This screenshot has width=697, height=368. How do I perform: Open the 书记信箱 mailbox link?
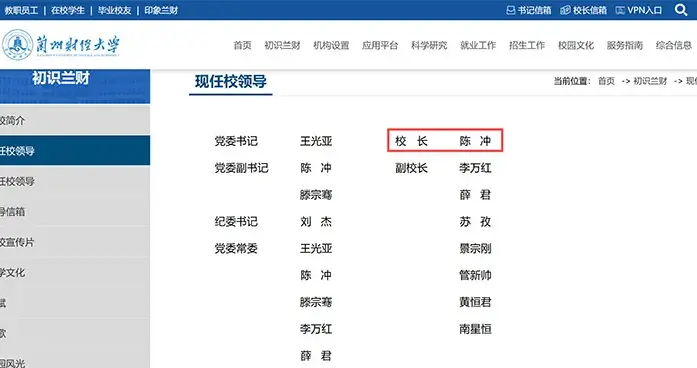point(529,10)
